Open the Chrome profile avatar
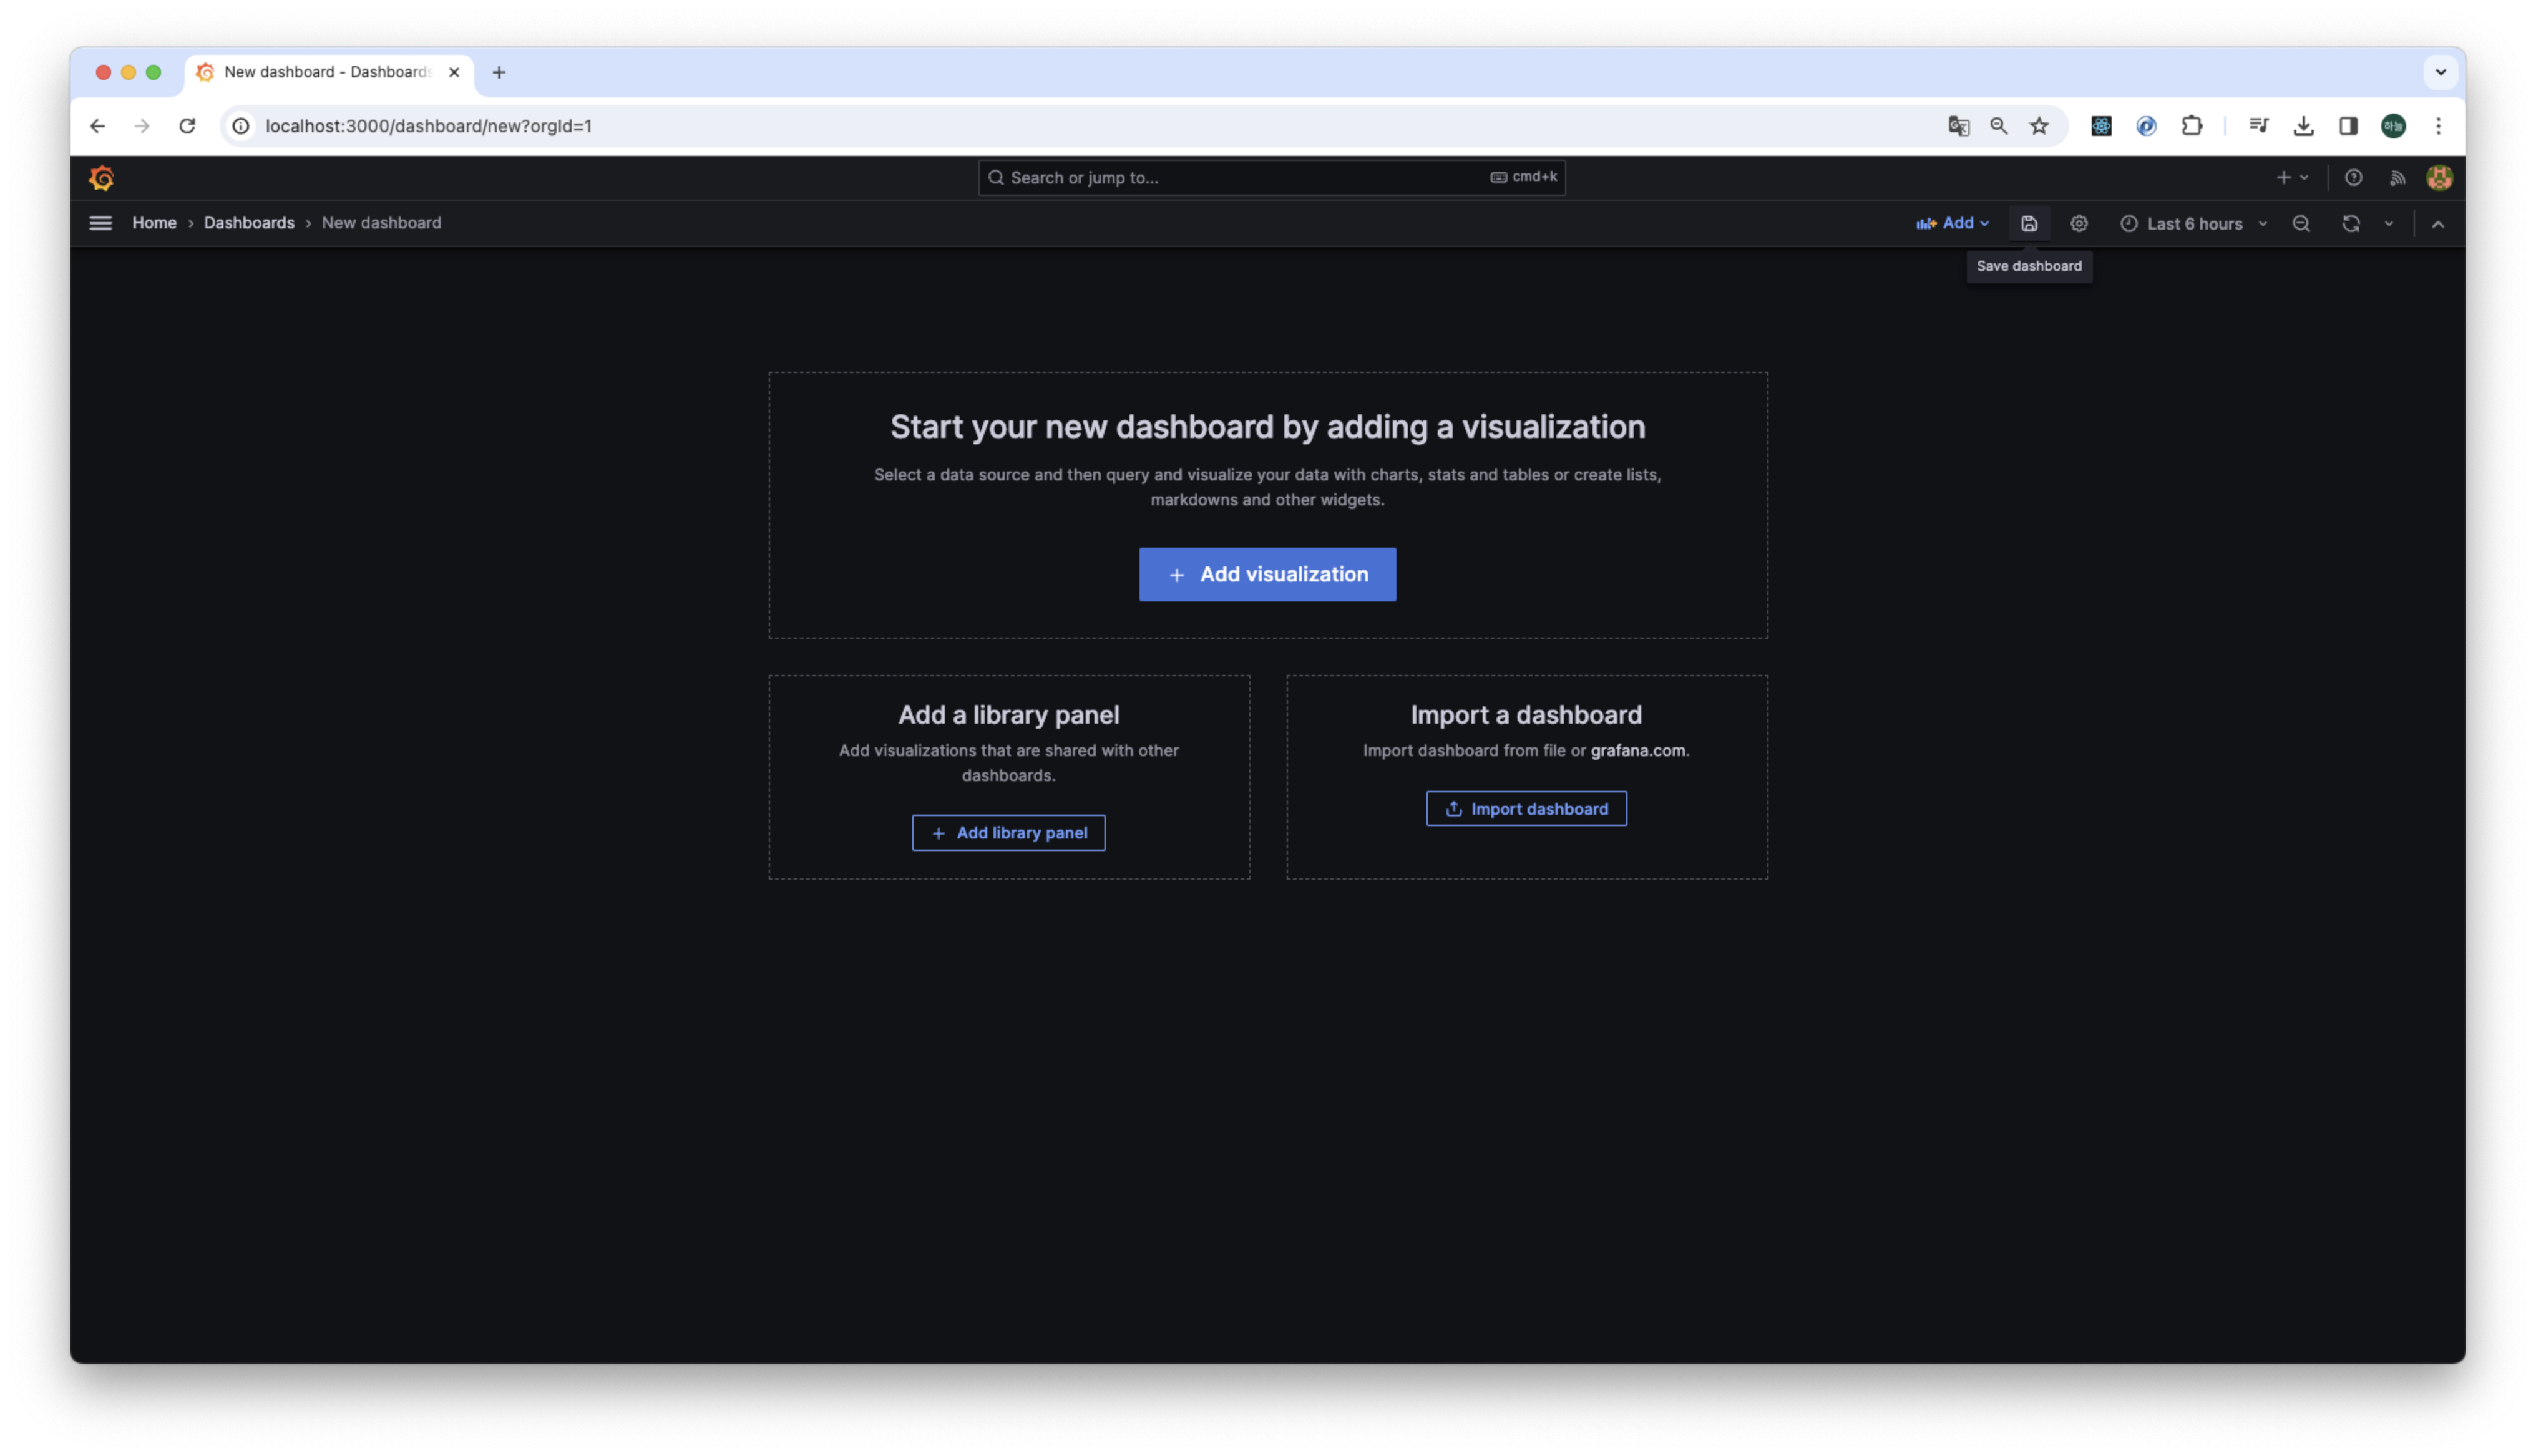The width and height of the screenshot is (2536, 1456). [2393, 126]
